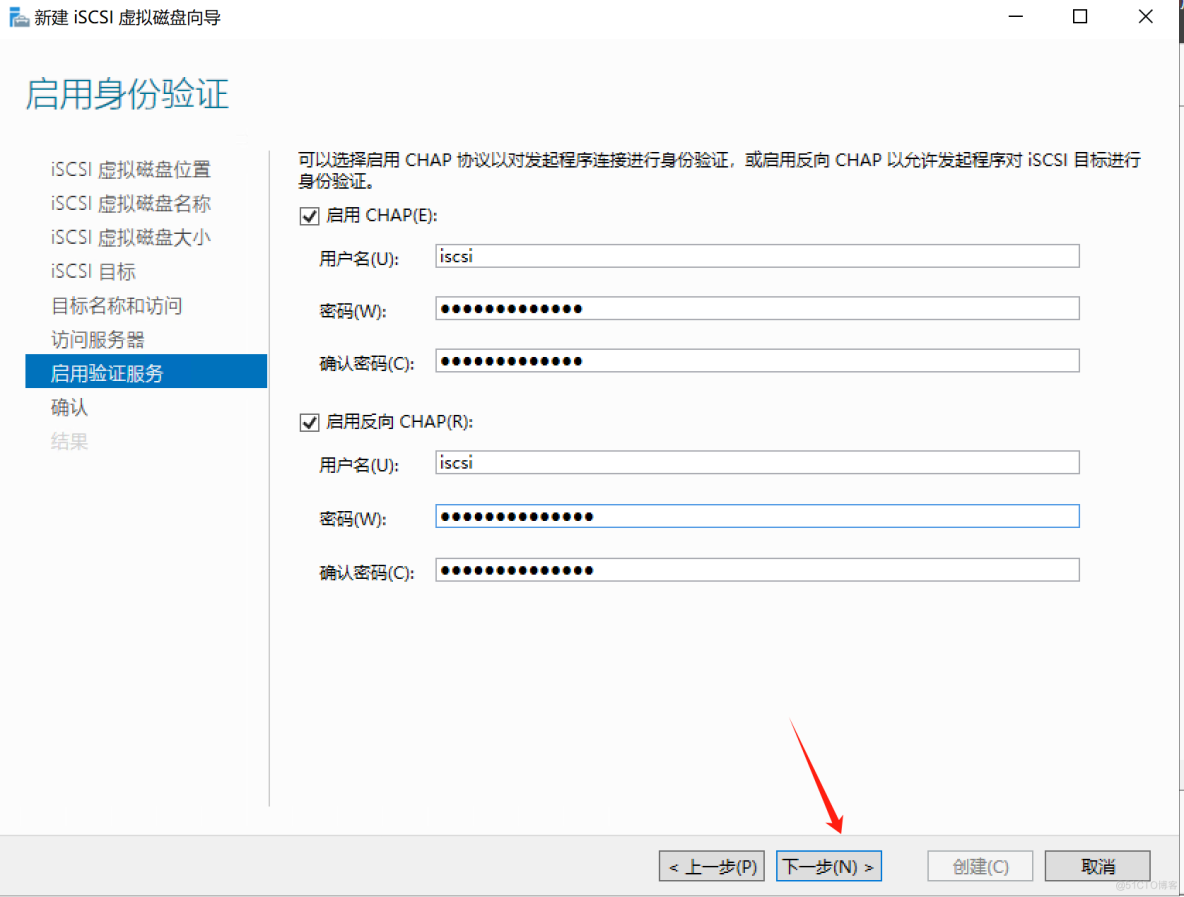
Task: Click the 新建 iSCSI 虚拟磁盘向导 title text
Action: click(128, 17)
